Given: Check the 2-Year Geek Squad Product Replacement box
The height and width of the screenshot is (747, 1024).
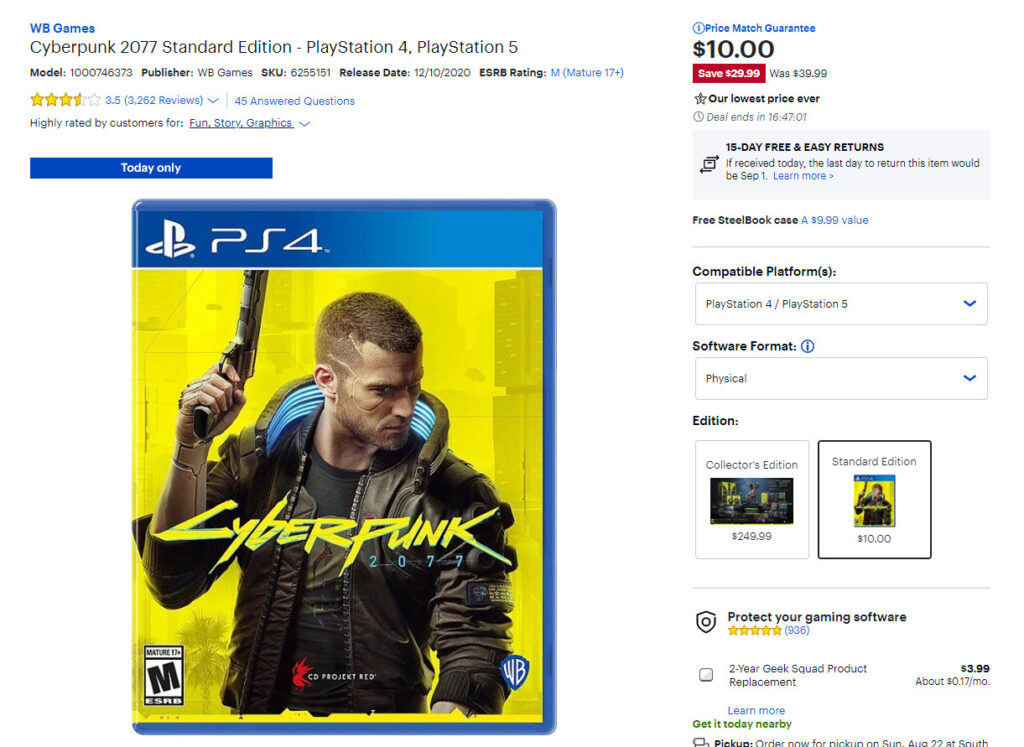Looking at the screenshot, I should click(x=706, y=675).
